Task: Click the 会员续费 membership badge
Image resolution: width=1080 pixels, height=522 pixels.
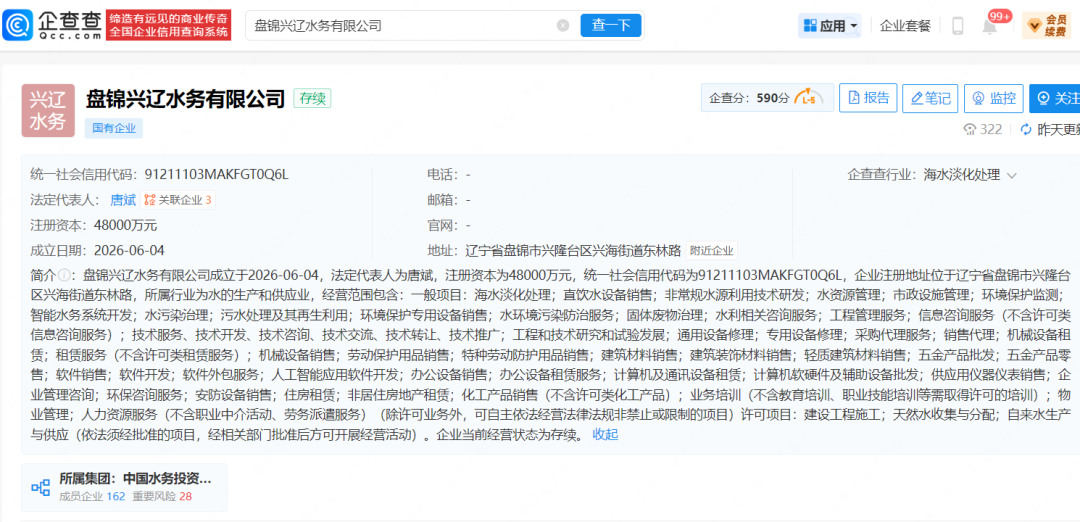Action: (x=1046, y=26)
